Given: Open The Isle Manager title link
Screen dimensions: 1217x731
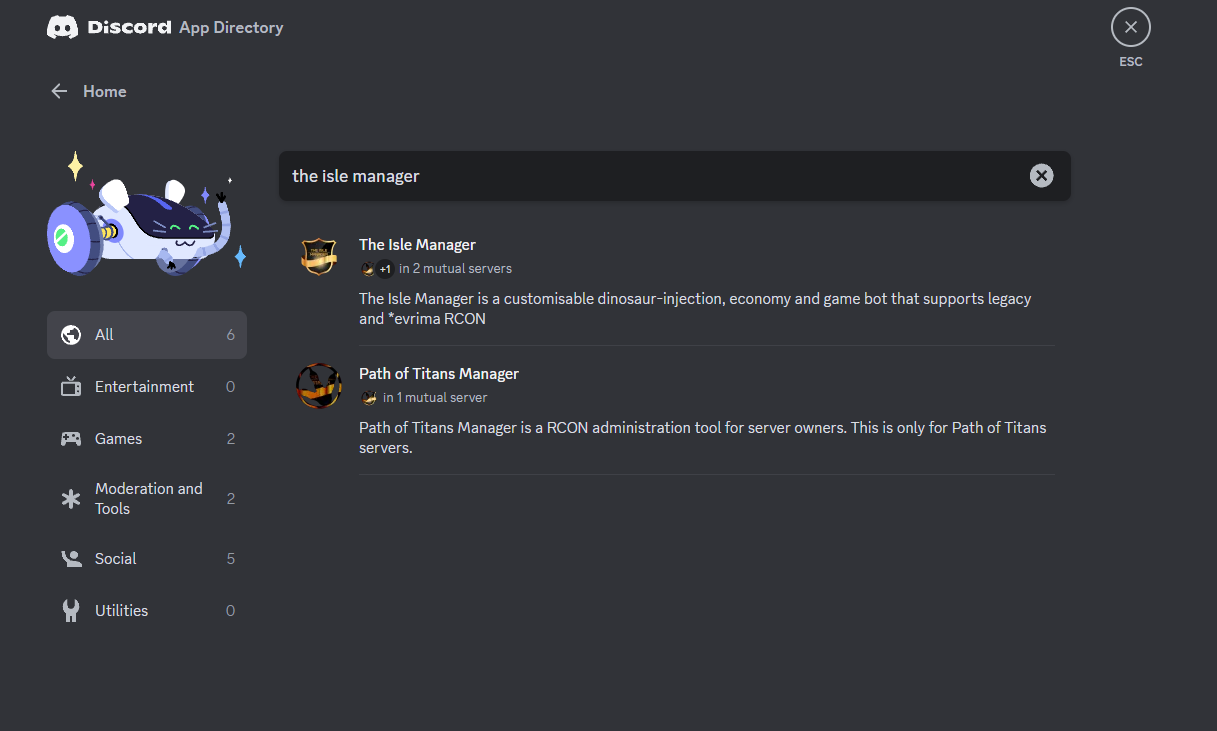Looking at the screenshot, I should point(417,245).
